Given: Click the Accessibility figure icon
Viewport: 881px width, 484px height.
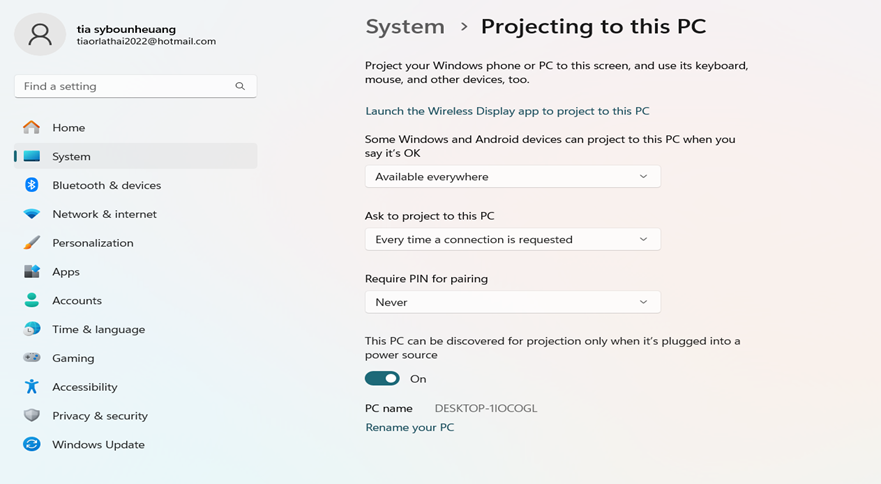Looking at the screenshot, I should click(32, 387).
